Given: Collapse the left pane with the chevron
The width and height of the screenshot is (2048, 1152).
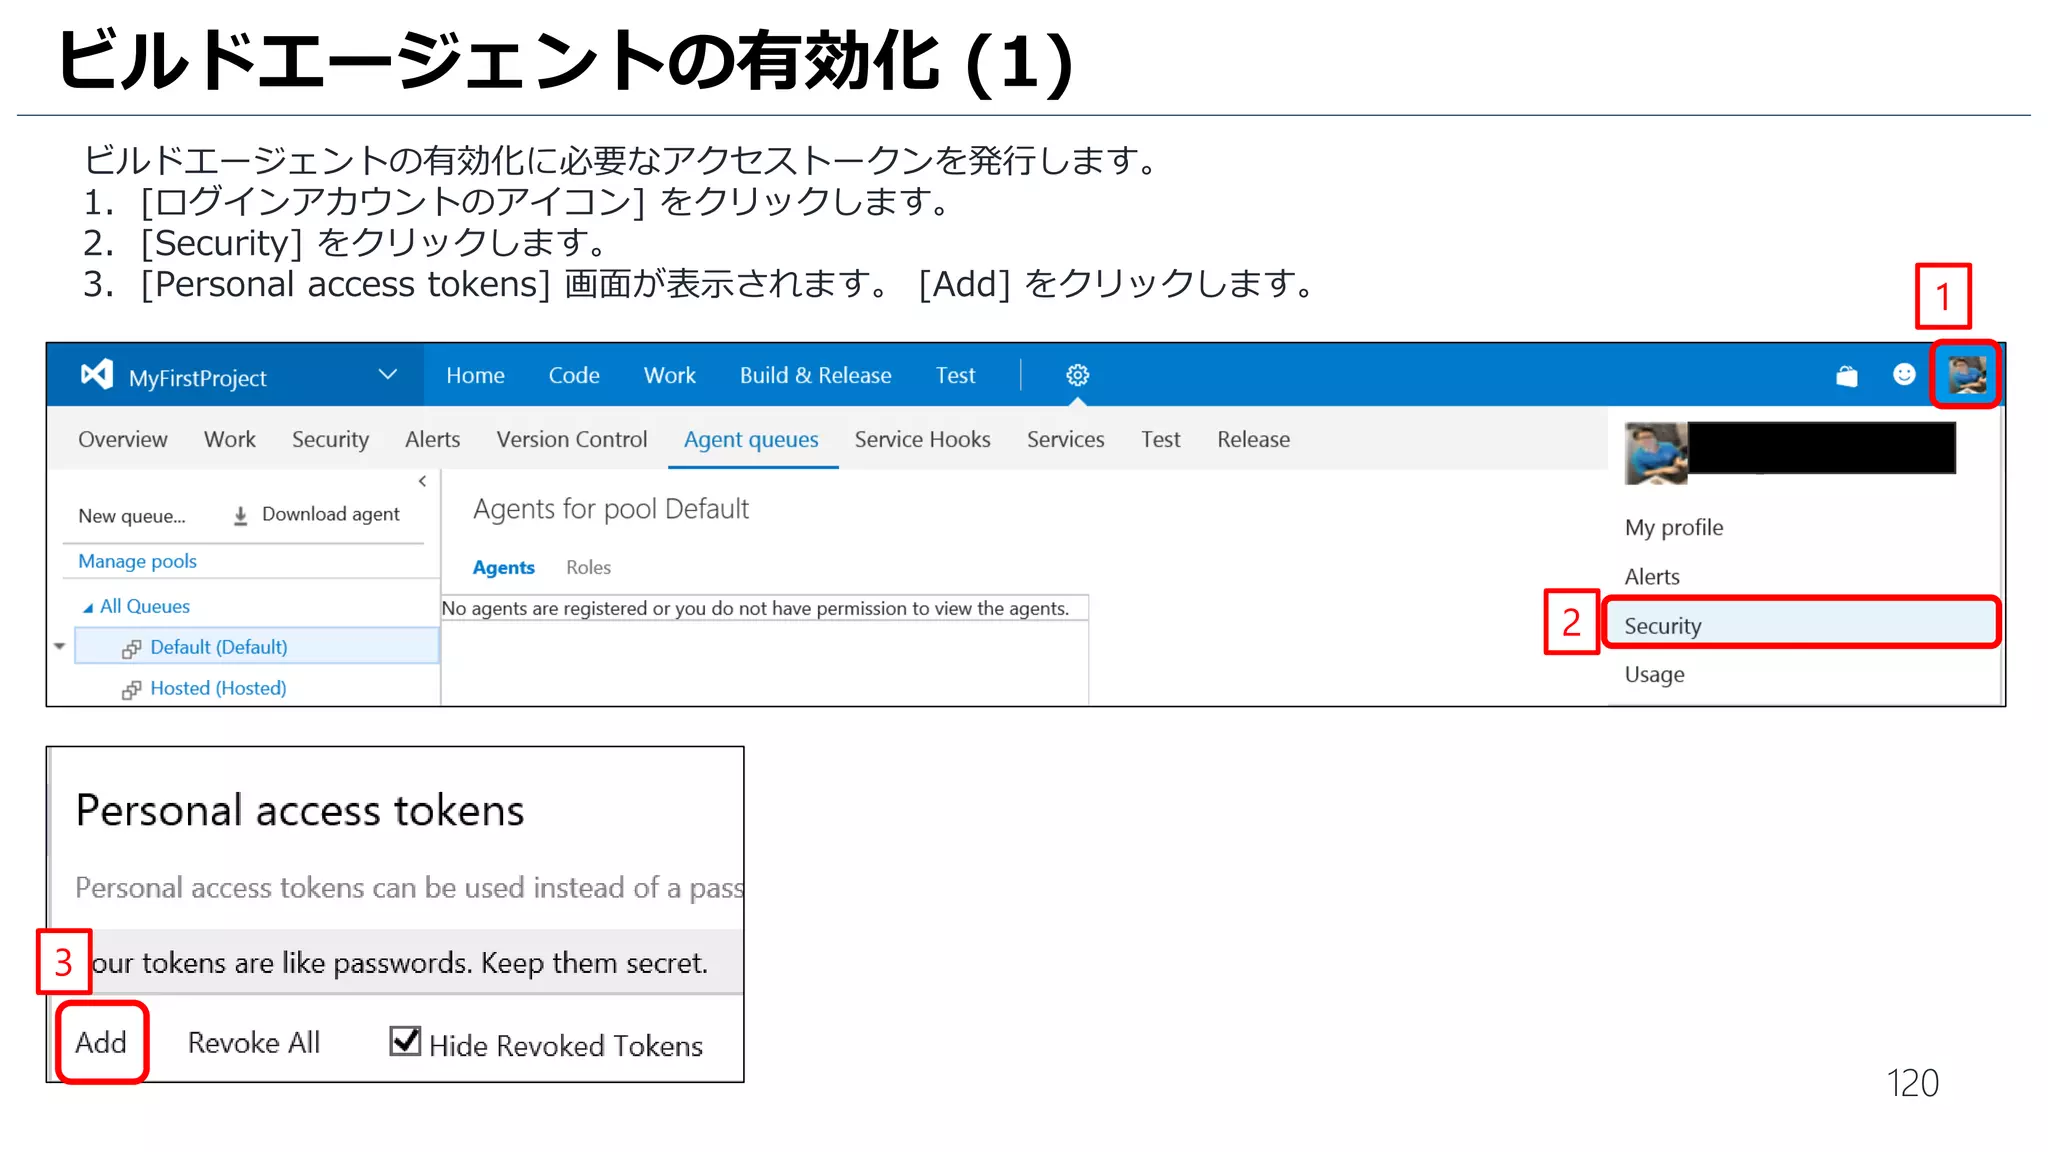Looking at the screenshot, I should (x=423, y=481).
